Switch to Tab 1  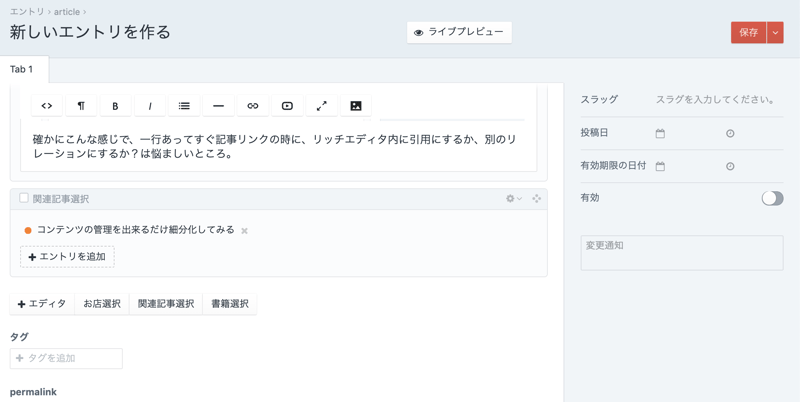[x=22, y=69]
